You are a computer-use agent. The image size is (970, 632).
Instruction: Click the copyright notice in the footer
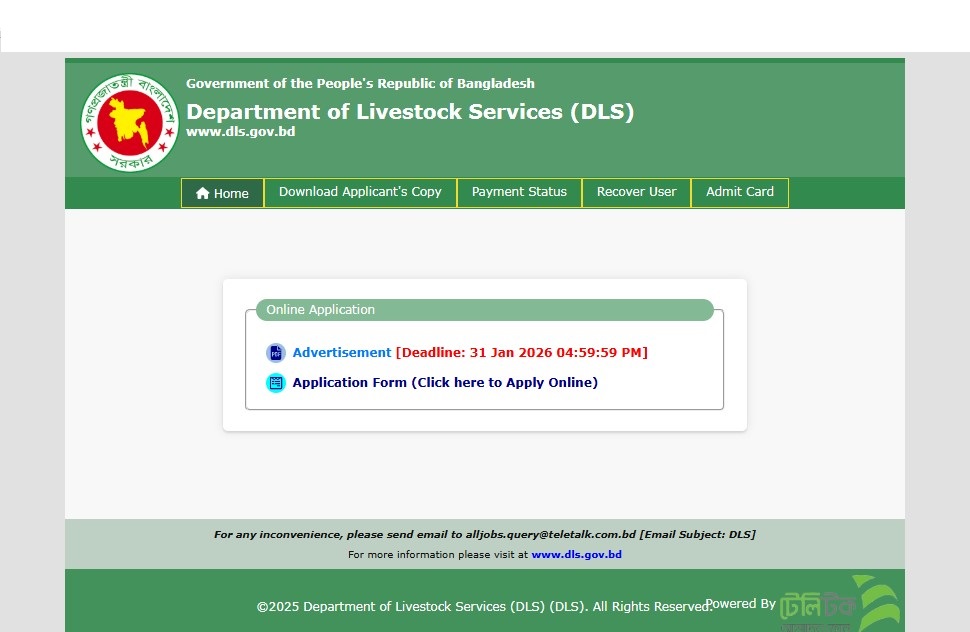tap(485, 607)
